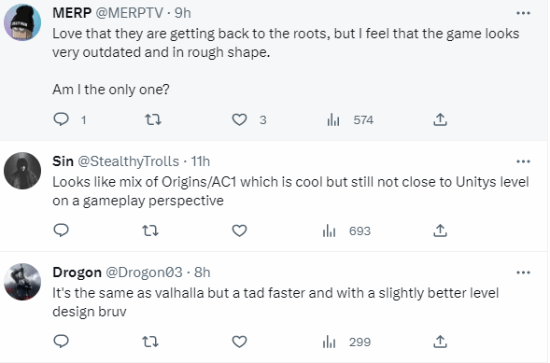Retweet Sin's Origins/AC1 tweet
The height and width of the screenshot is (363, 550).
(x=150, y=231)
